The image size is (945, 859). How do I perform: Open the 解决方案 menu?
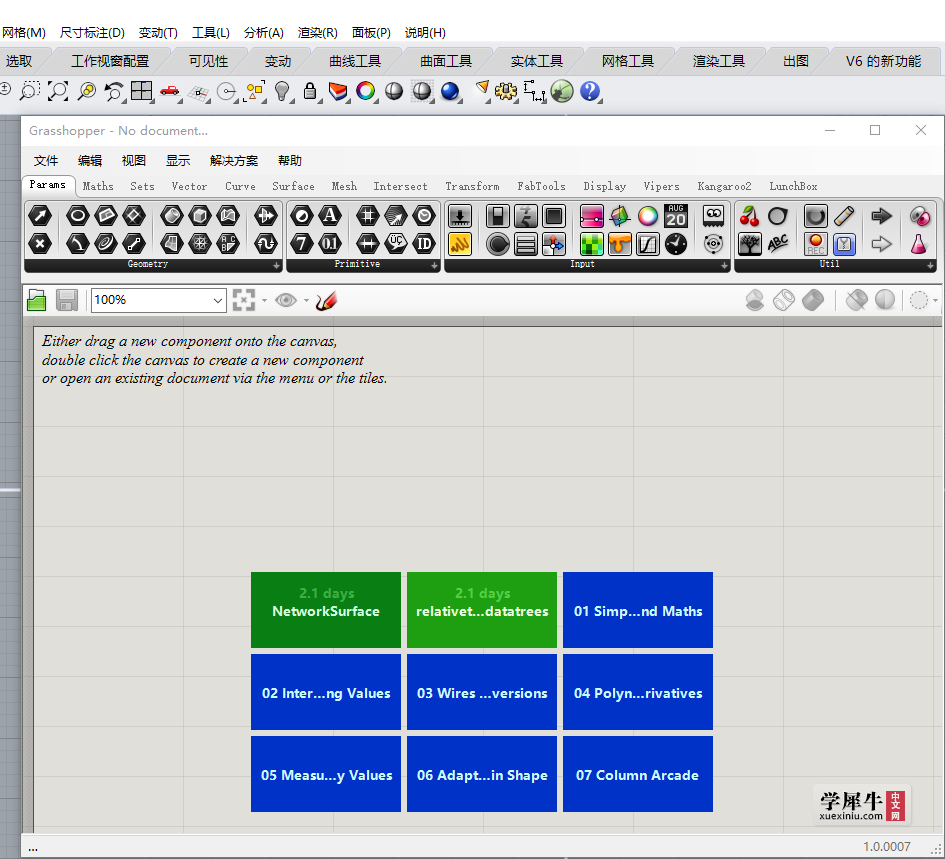(234, 160)
